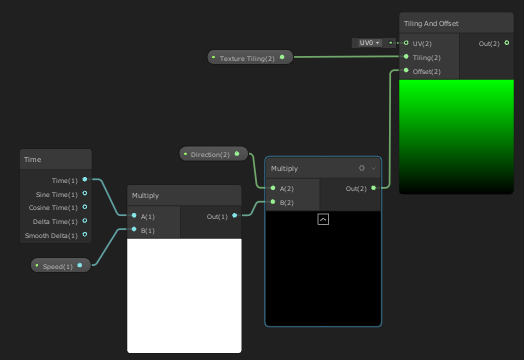Select the Time node title
This screenshot has height=360, width=524.
click(32, 159)
